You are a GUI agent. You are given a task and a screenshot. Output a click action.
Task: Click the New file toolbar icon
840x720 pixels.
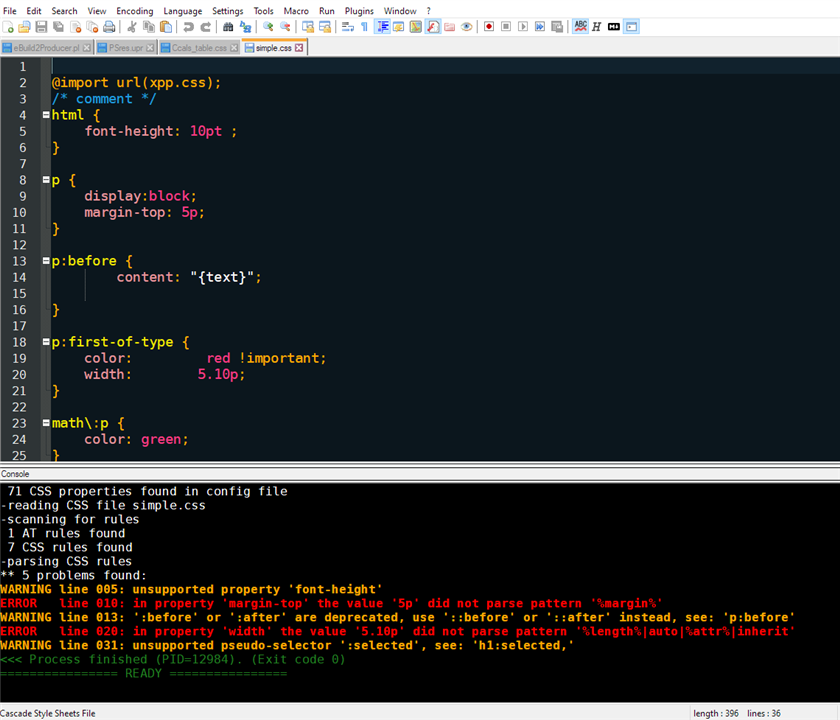(x=8, y=27)
